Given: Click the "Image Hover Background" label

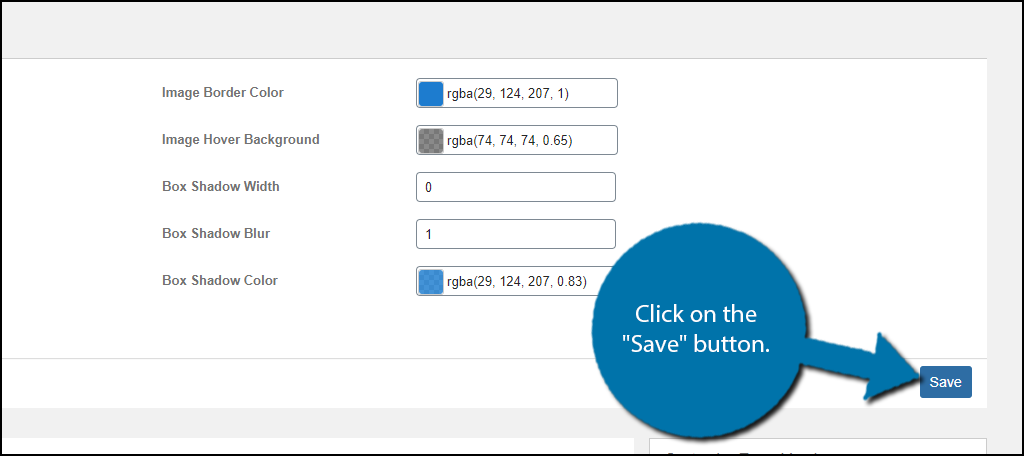Looking at the screenshot, I should tap(240, 139).
